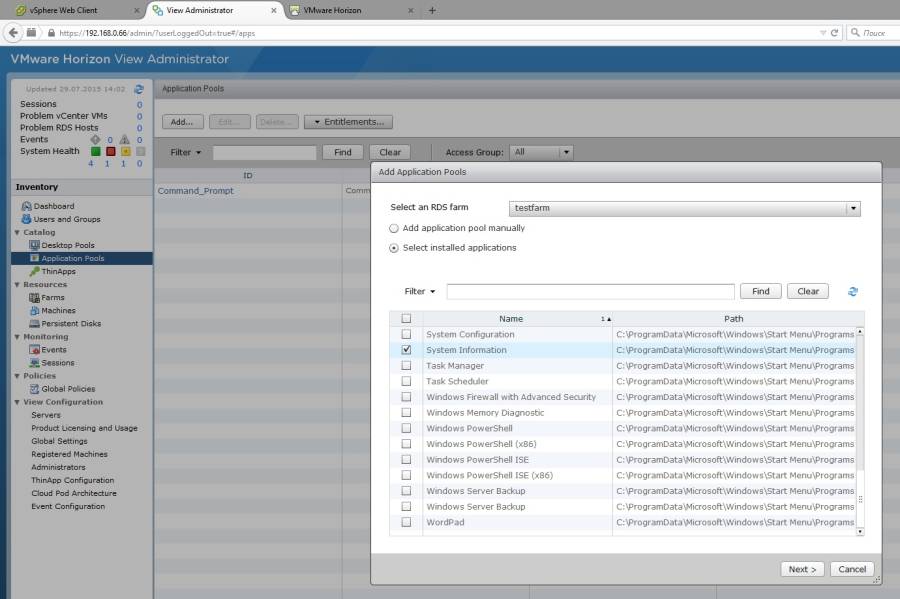Collapse the Resources tree section

click(x=17, y=285)
